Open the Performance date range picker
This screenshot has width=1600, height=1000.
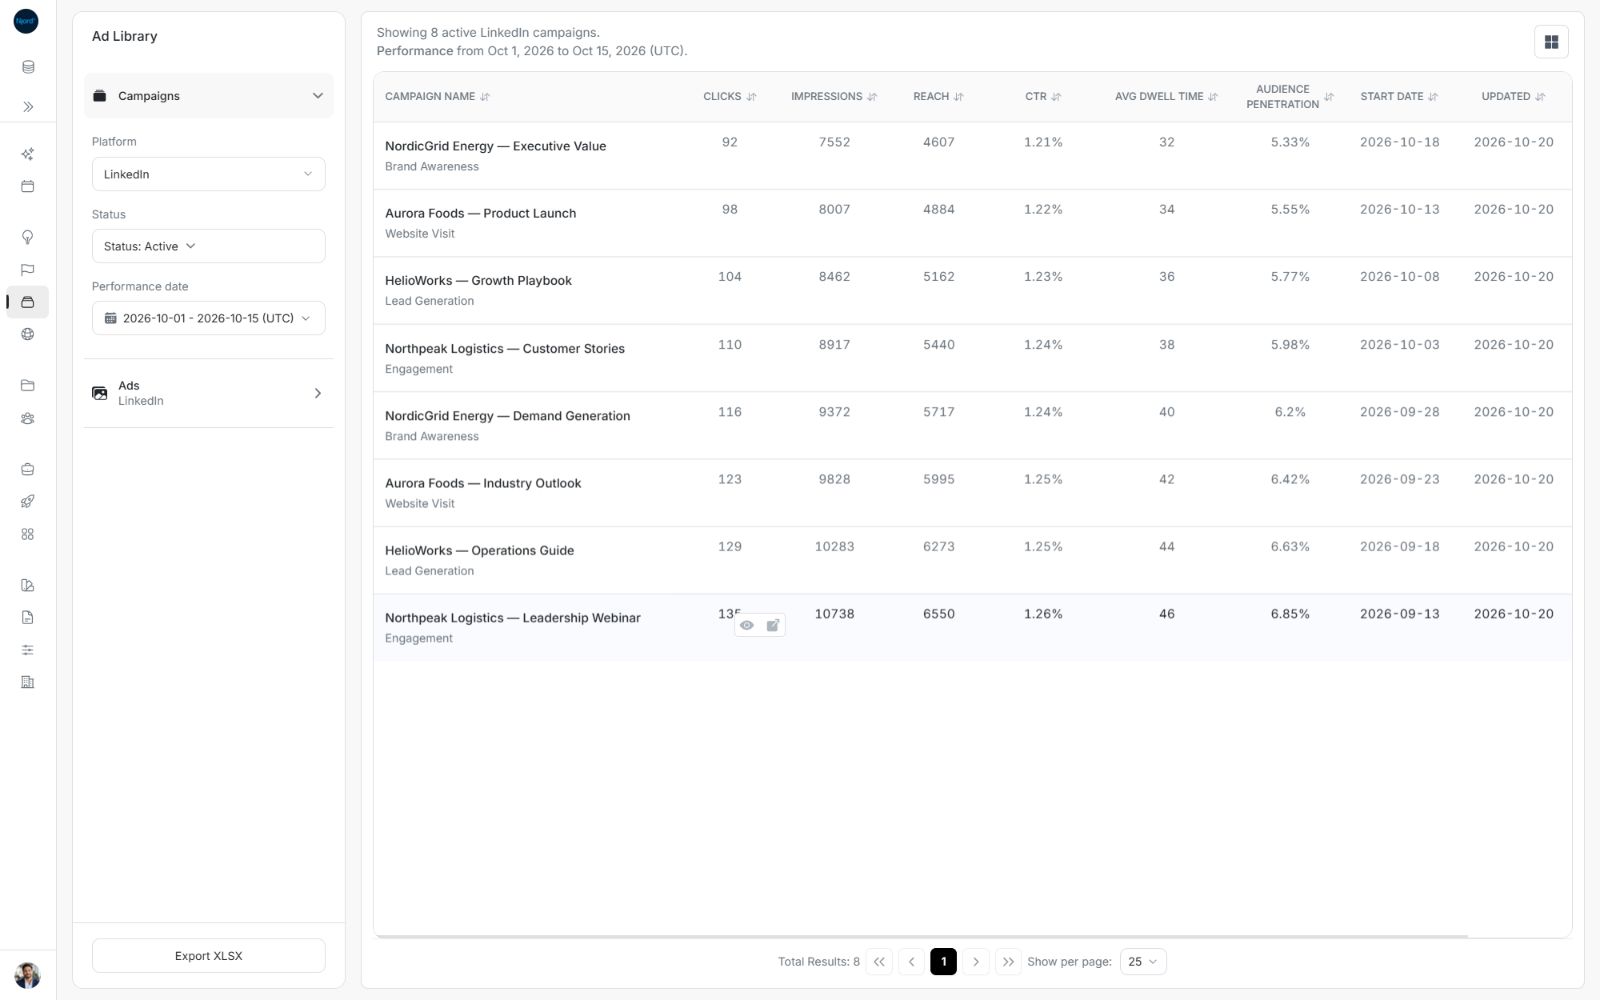pyautogui.click(x=208, y=318)
